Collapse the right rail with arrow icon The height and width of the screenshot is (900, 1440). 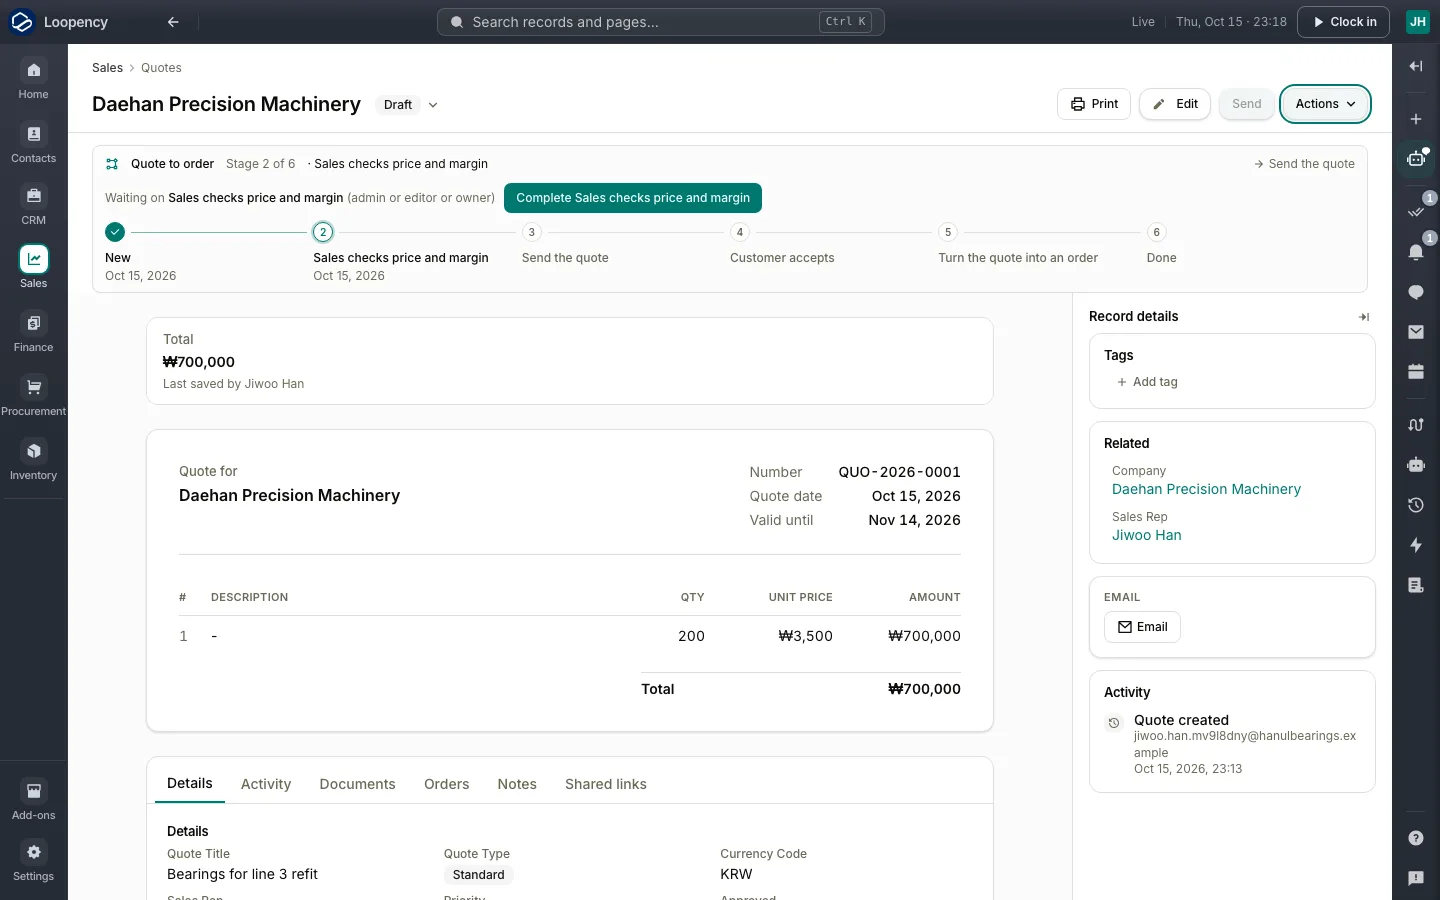[1416, 66]
